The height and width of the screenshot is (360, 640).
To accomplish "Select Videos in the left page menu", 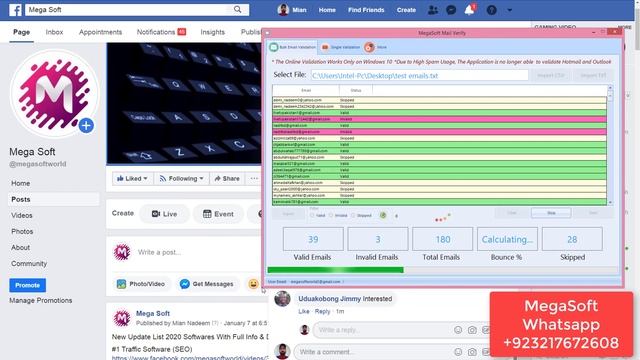I will point(22,215).
